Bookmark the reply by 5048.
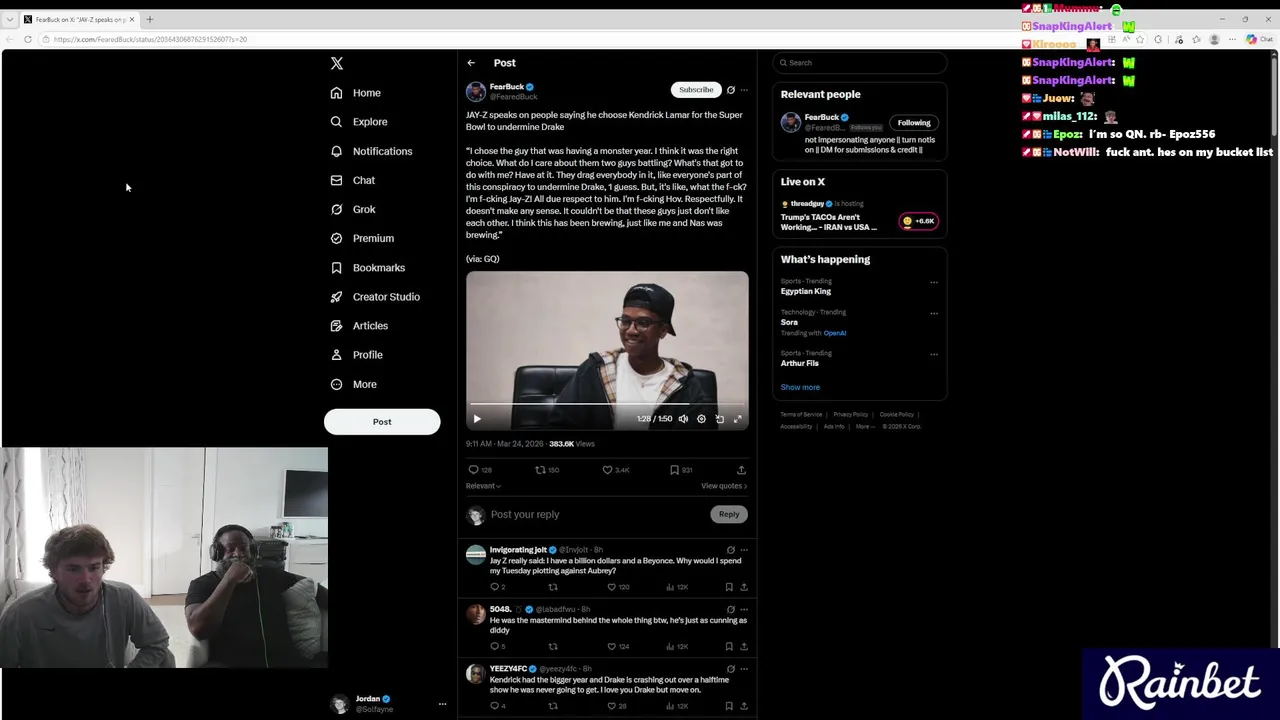Screen dimensions: 1280x720 (x=729, y=647)
